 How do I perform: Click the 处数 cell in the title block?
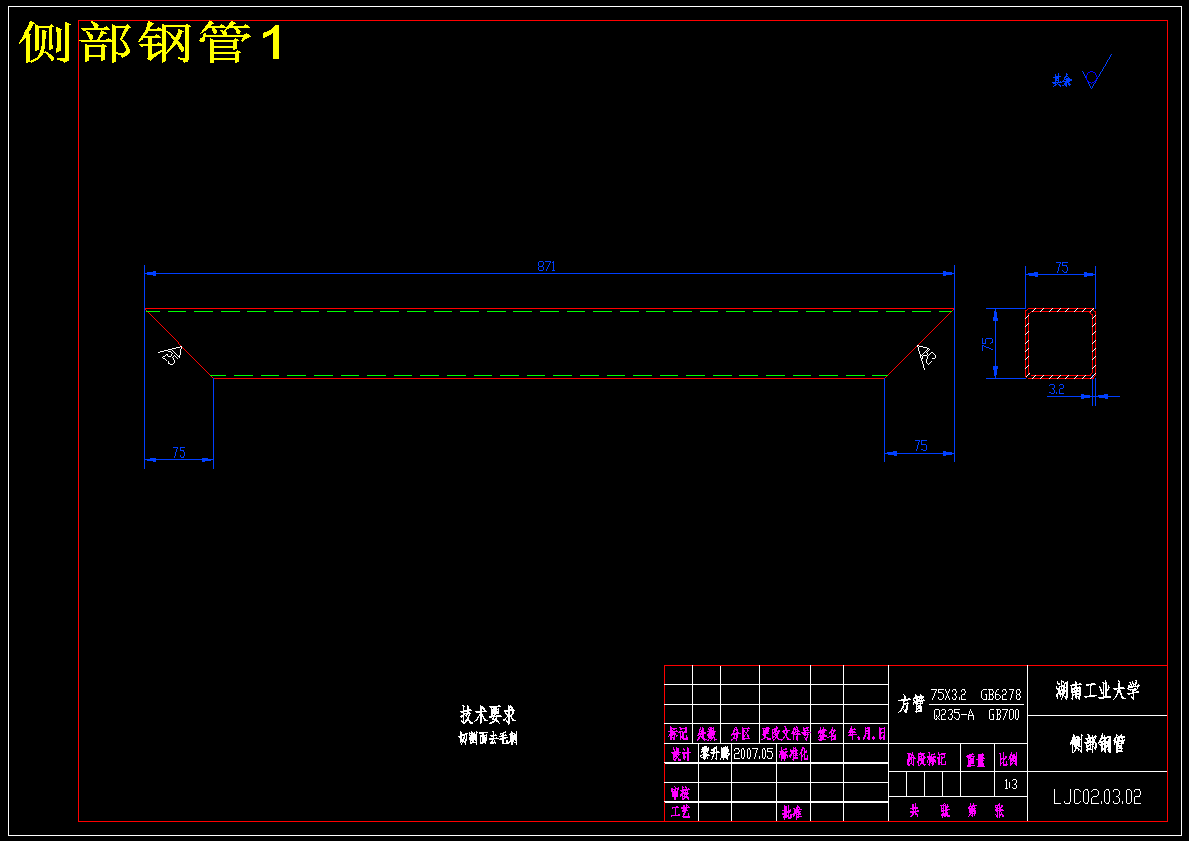coord(706,734)
